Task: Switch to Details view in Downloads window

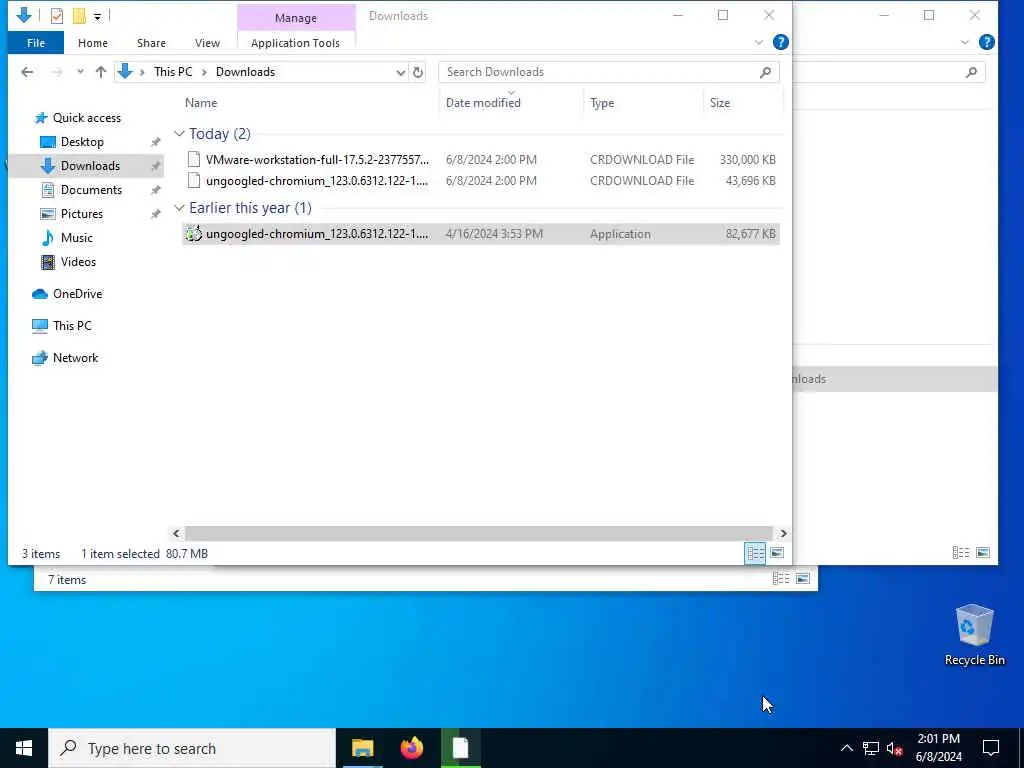Action: (x=755, y=553)
